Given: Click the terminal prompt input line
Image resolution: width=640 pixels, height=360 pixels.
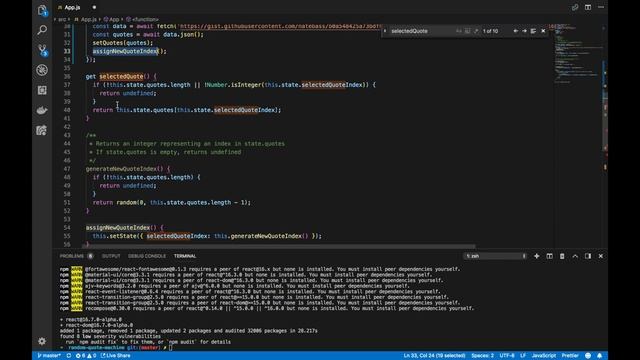Looking at the screenshot, I should (171, 348).
